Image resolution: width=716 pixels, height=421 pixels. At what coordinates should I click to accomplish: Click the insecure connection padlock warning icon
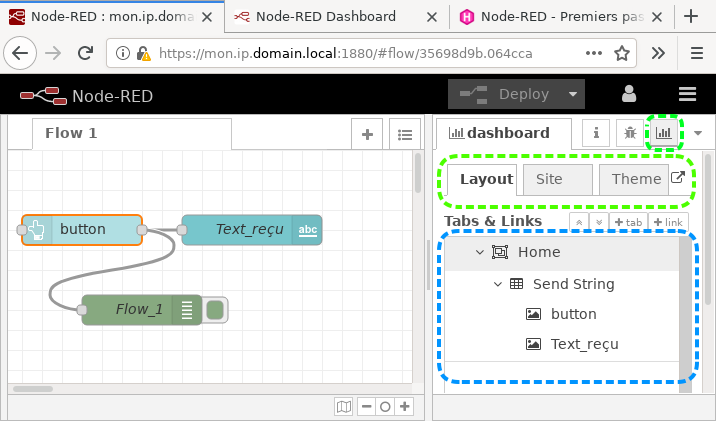[143, 53]
